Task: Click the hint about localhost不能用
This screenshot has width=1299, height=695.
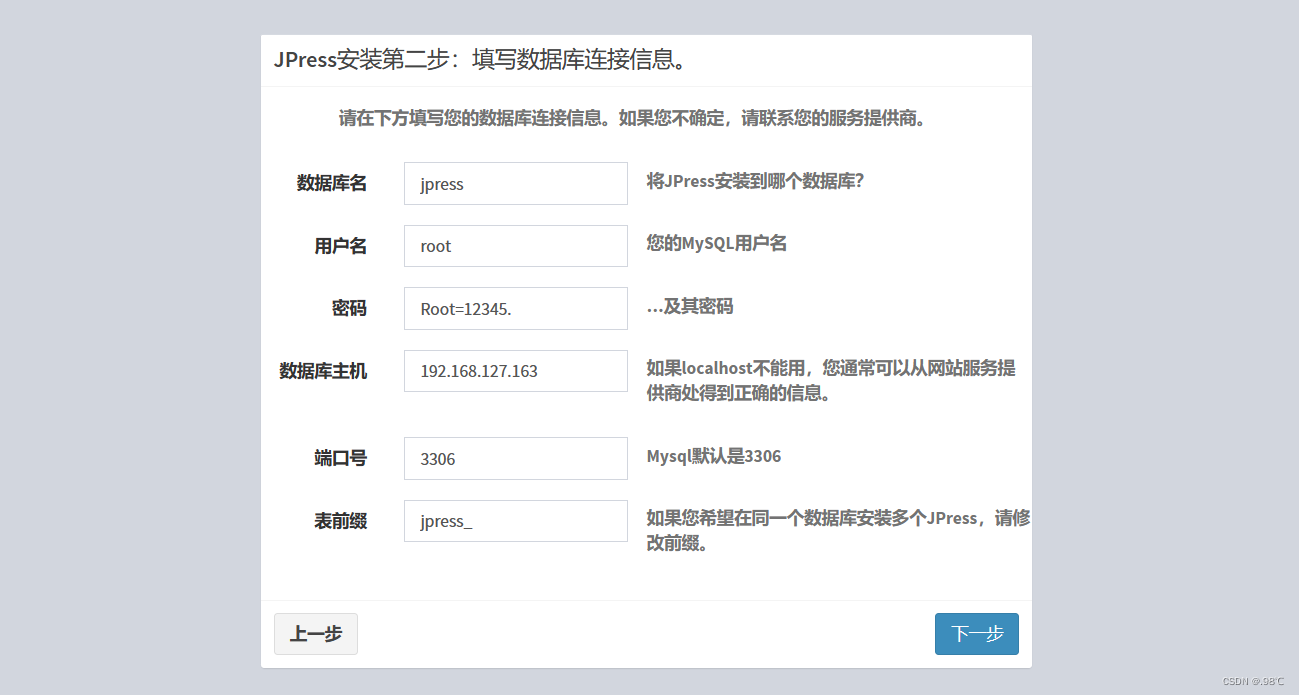Action: (831, 381)
